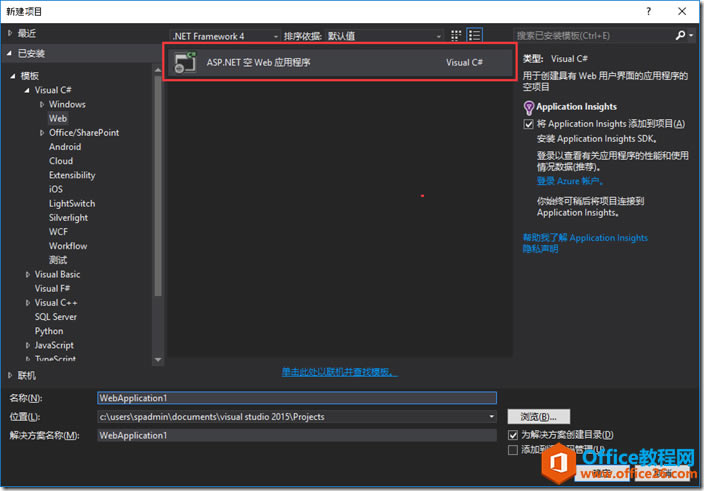Click the search installed templates field
The height and width of the screenshot is (491, 704).
tap(594, 35)
